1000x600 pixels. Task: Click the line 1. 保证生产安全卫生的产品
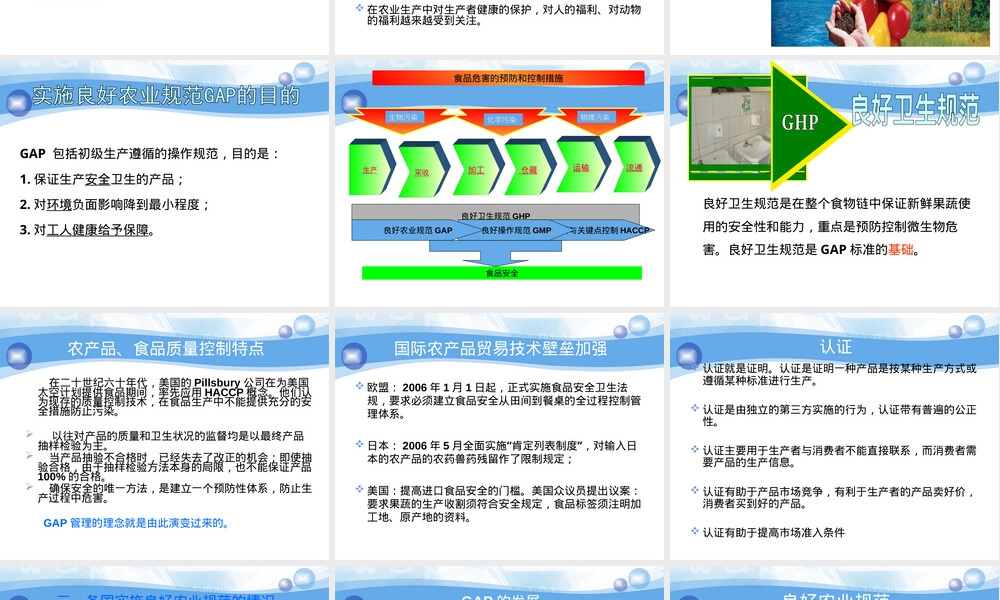click(x=102, y=179)
